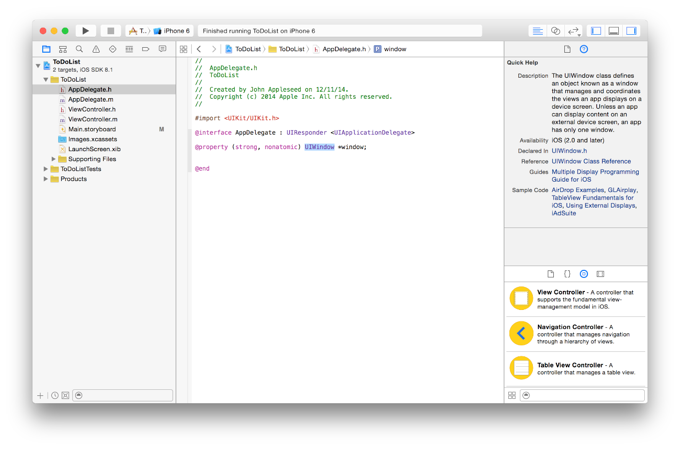This screenshot has width=680, height=450.
Task: Toggle the Navigator pane visibility
Action: point(596,31)
